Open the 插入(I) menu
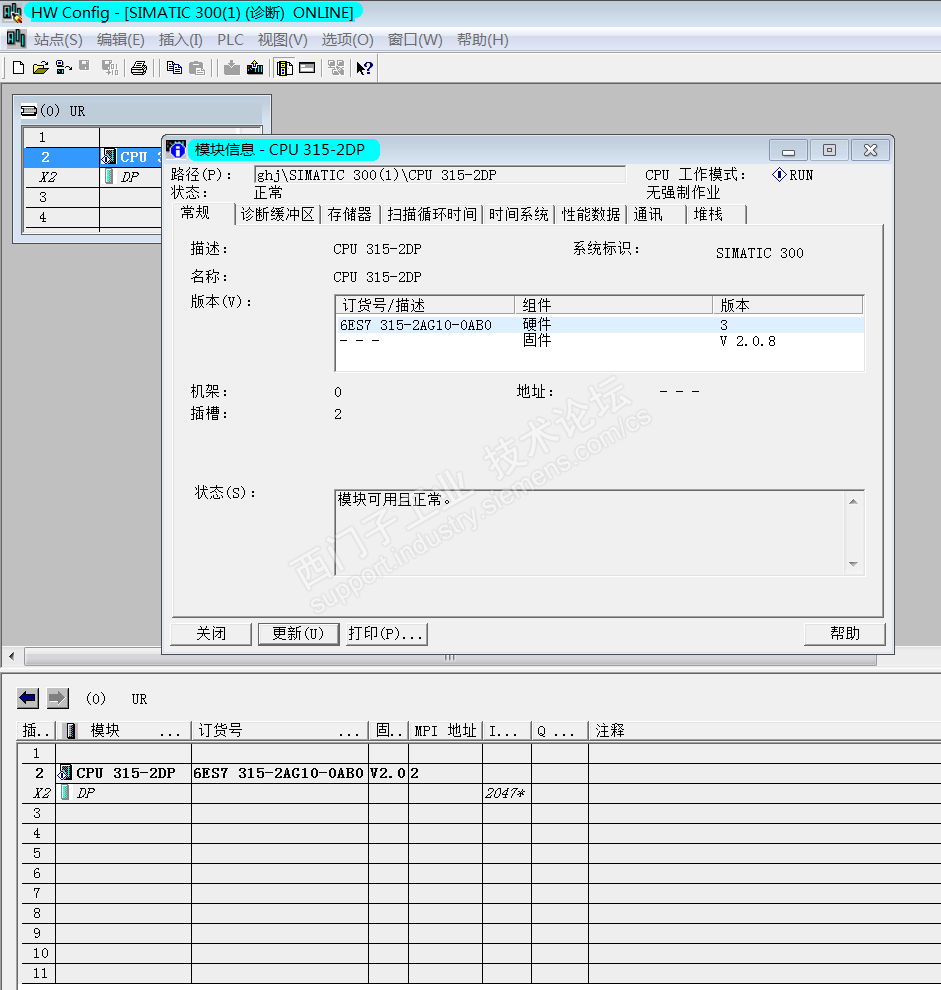 pos(181,40)
